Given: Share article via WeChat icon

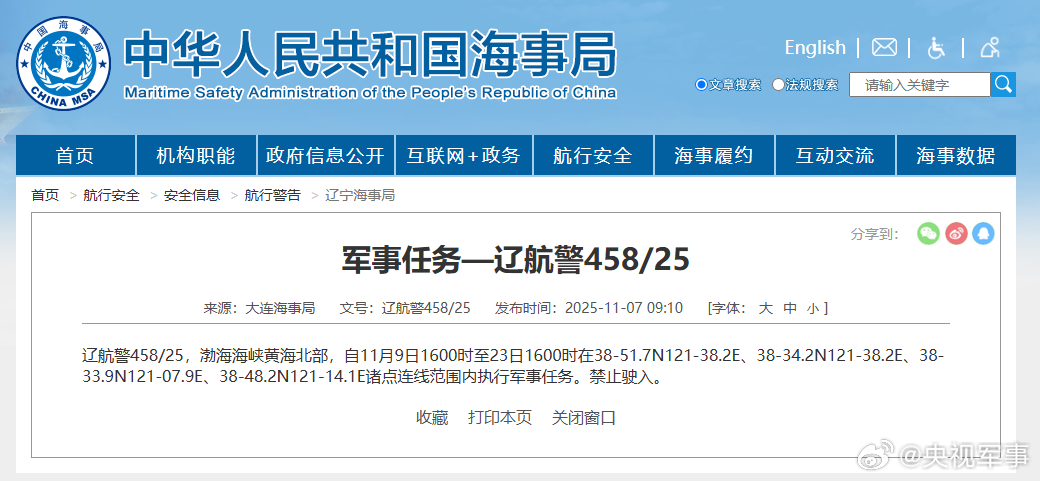Looking at the screenshot, I should click(x=929, y=233).
